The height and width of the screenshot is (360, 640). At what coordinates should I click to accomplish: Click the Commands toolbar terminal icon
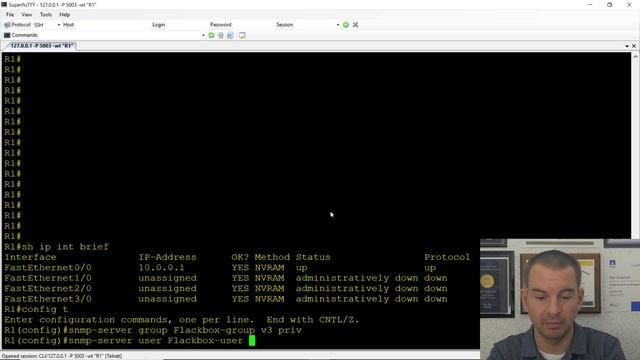(x=7, y=35)
